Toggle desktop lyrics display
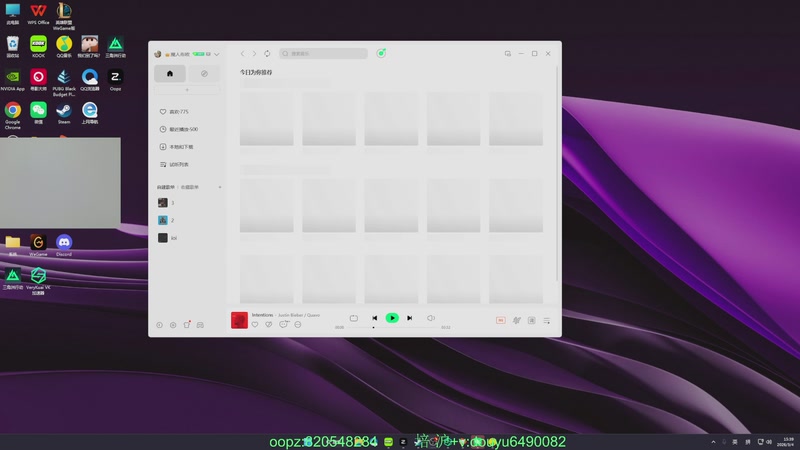Image resolution: width=800 pixels, height=450 pixels. [x=532, y=320]
